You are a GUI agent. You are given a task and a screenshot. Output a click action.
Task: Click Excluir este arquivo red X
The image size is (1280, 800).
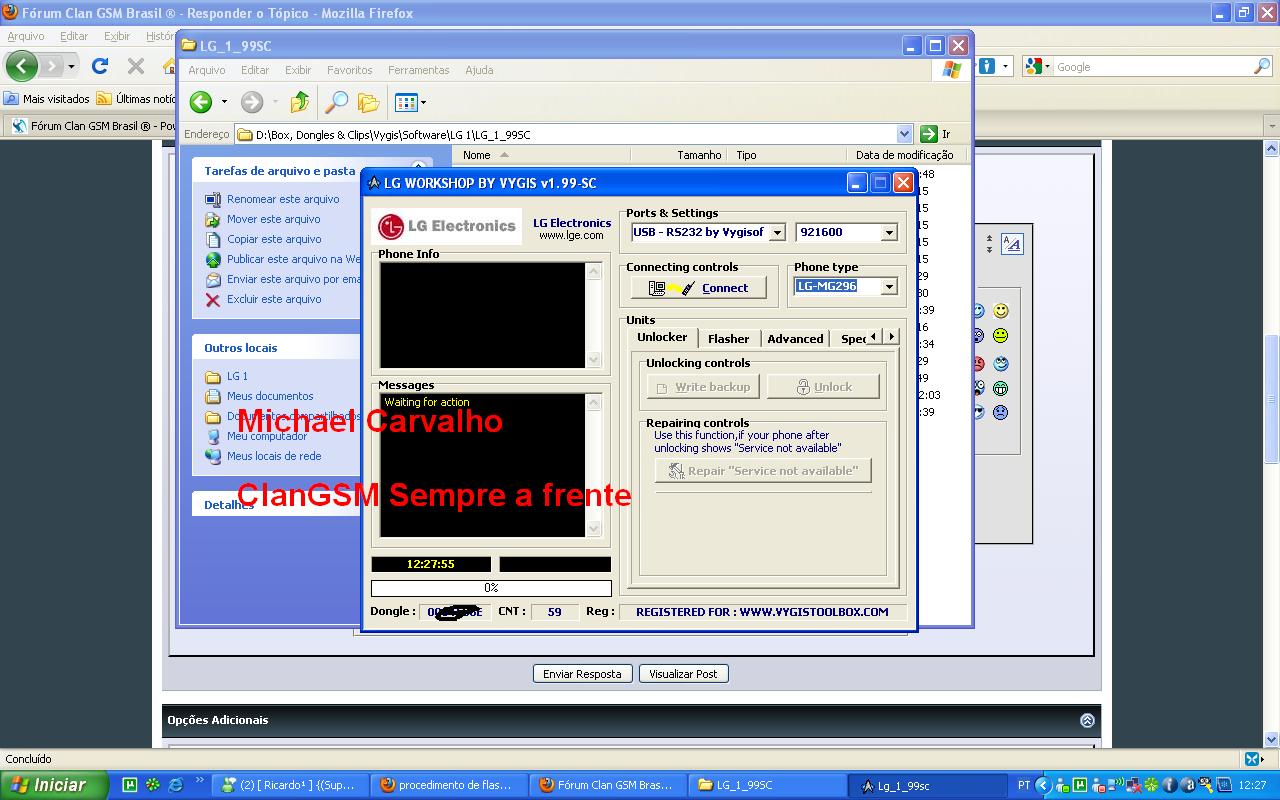[212, 299]
